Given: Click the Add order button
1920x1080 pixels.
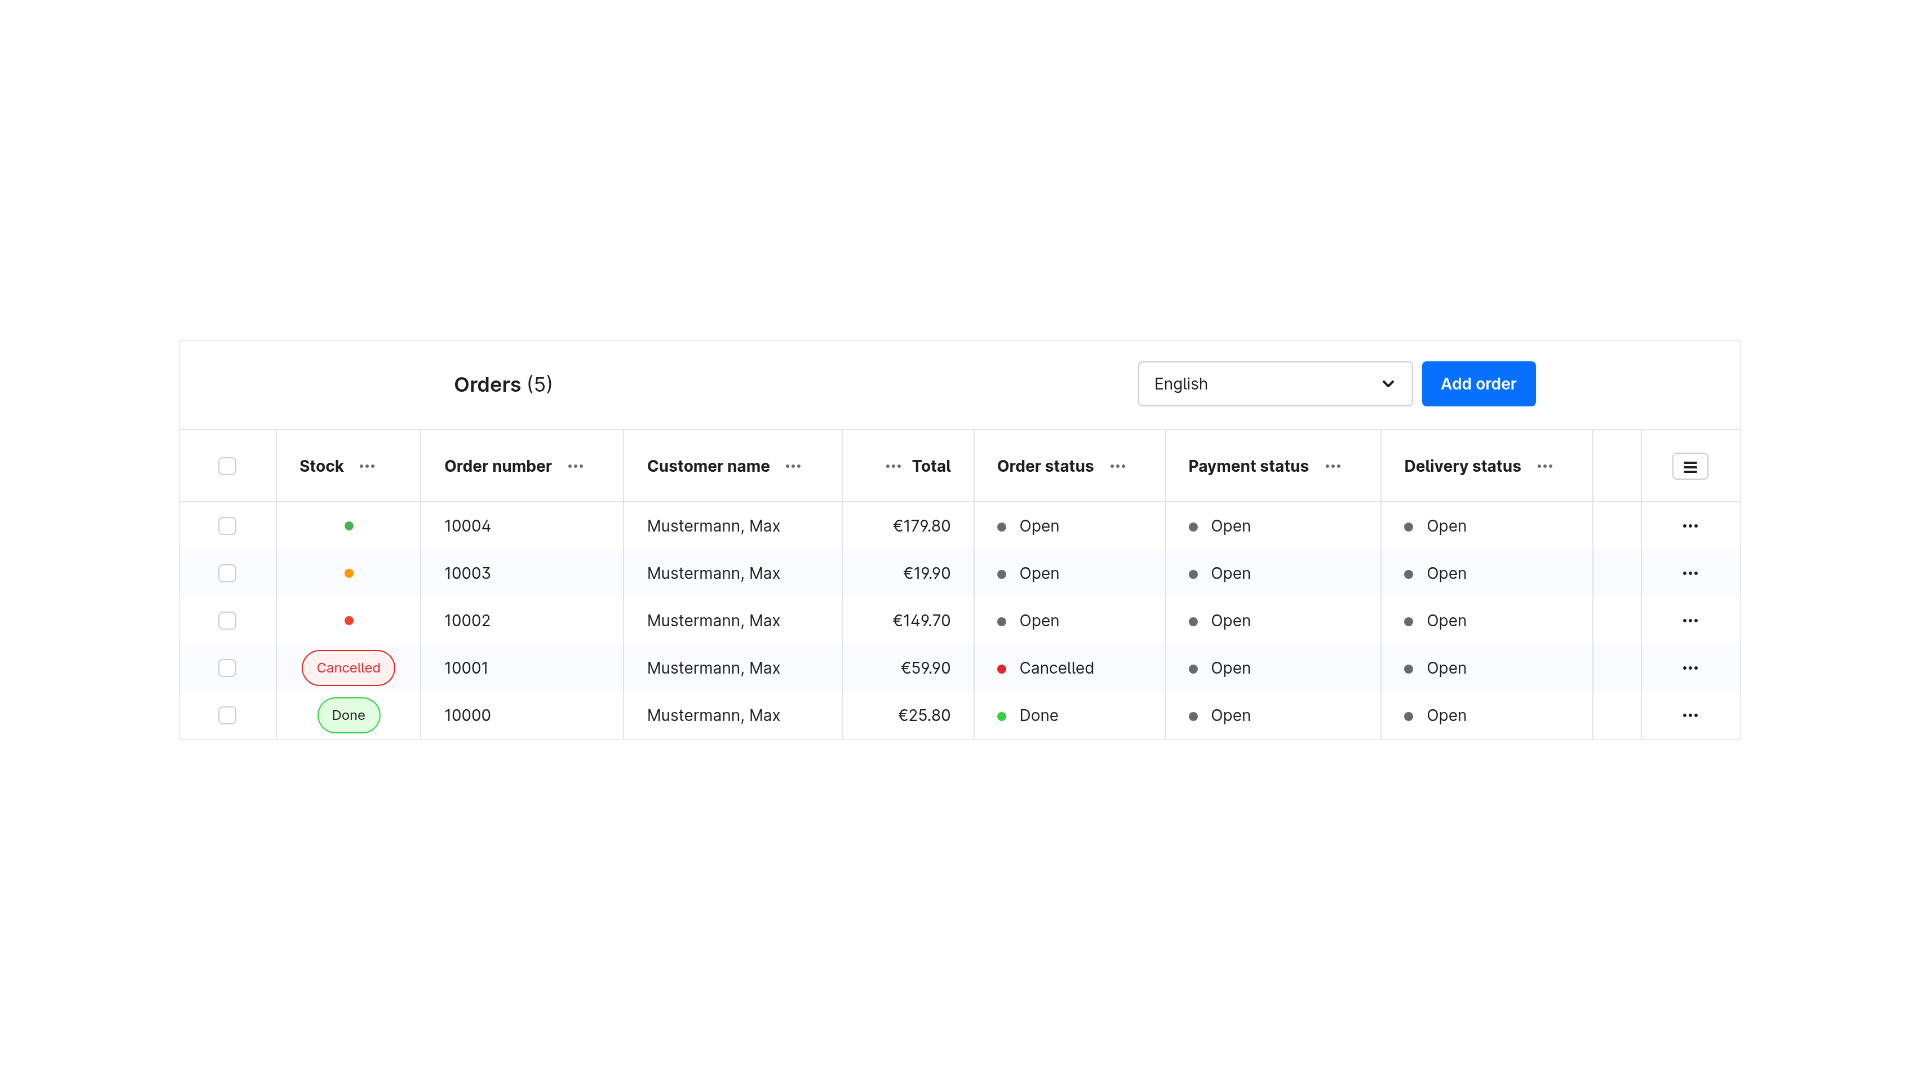Looking at the screenshot, I should coord(1478,384).
